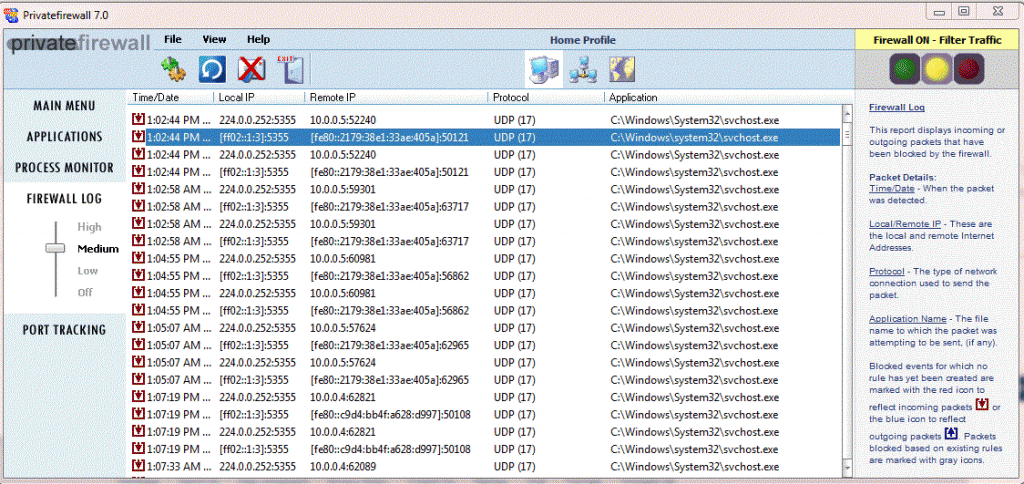Viewport: 1024px width, 484px height.
Task: Click blocked-packet icon on the 1:07:33 AM row
Action: (x=138, y=466)
